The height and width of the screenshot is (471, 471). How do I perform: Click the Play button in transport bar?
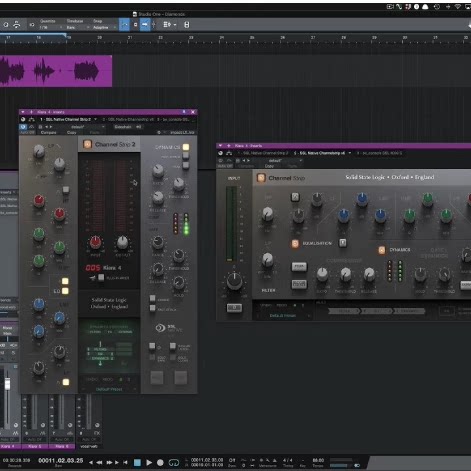click(149, 463)
